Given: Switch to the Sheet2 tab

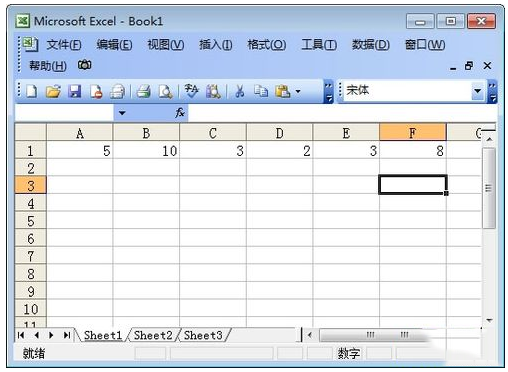Looking at the screenshot, I should 153,335.
